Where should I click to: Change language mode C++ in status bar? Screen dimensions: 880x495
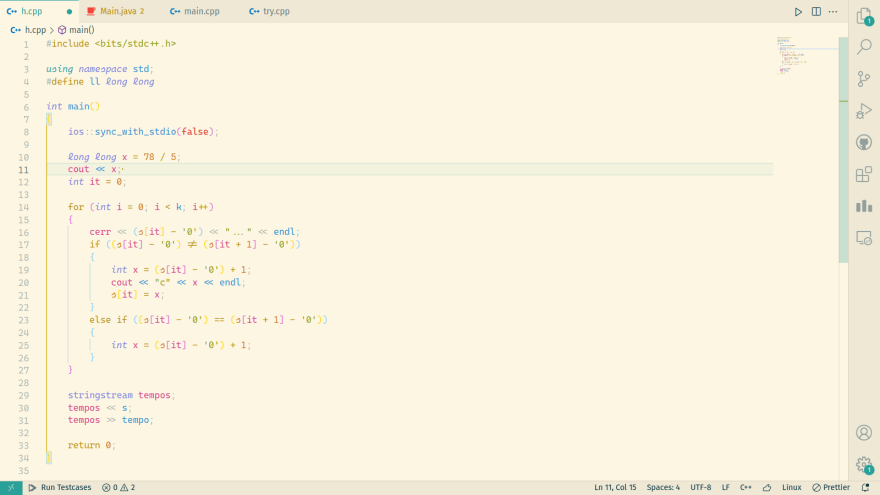(745, 488)
